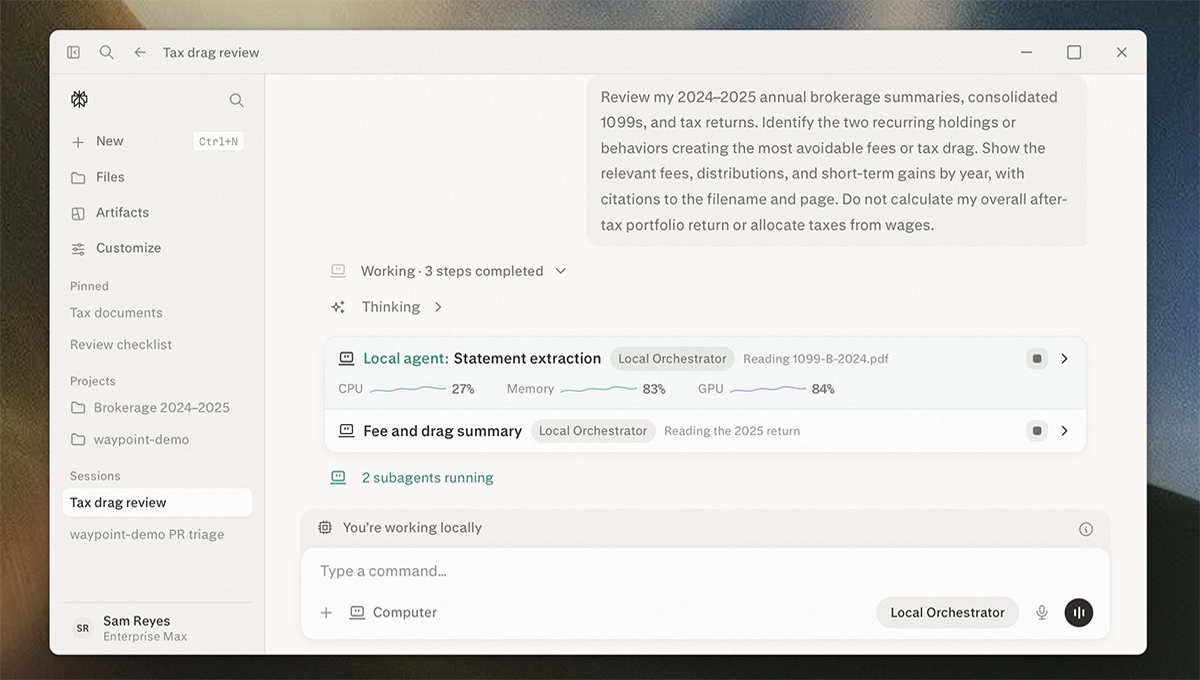Go back using the arrow icon

click(x=140, y=52)
